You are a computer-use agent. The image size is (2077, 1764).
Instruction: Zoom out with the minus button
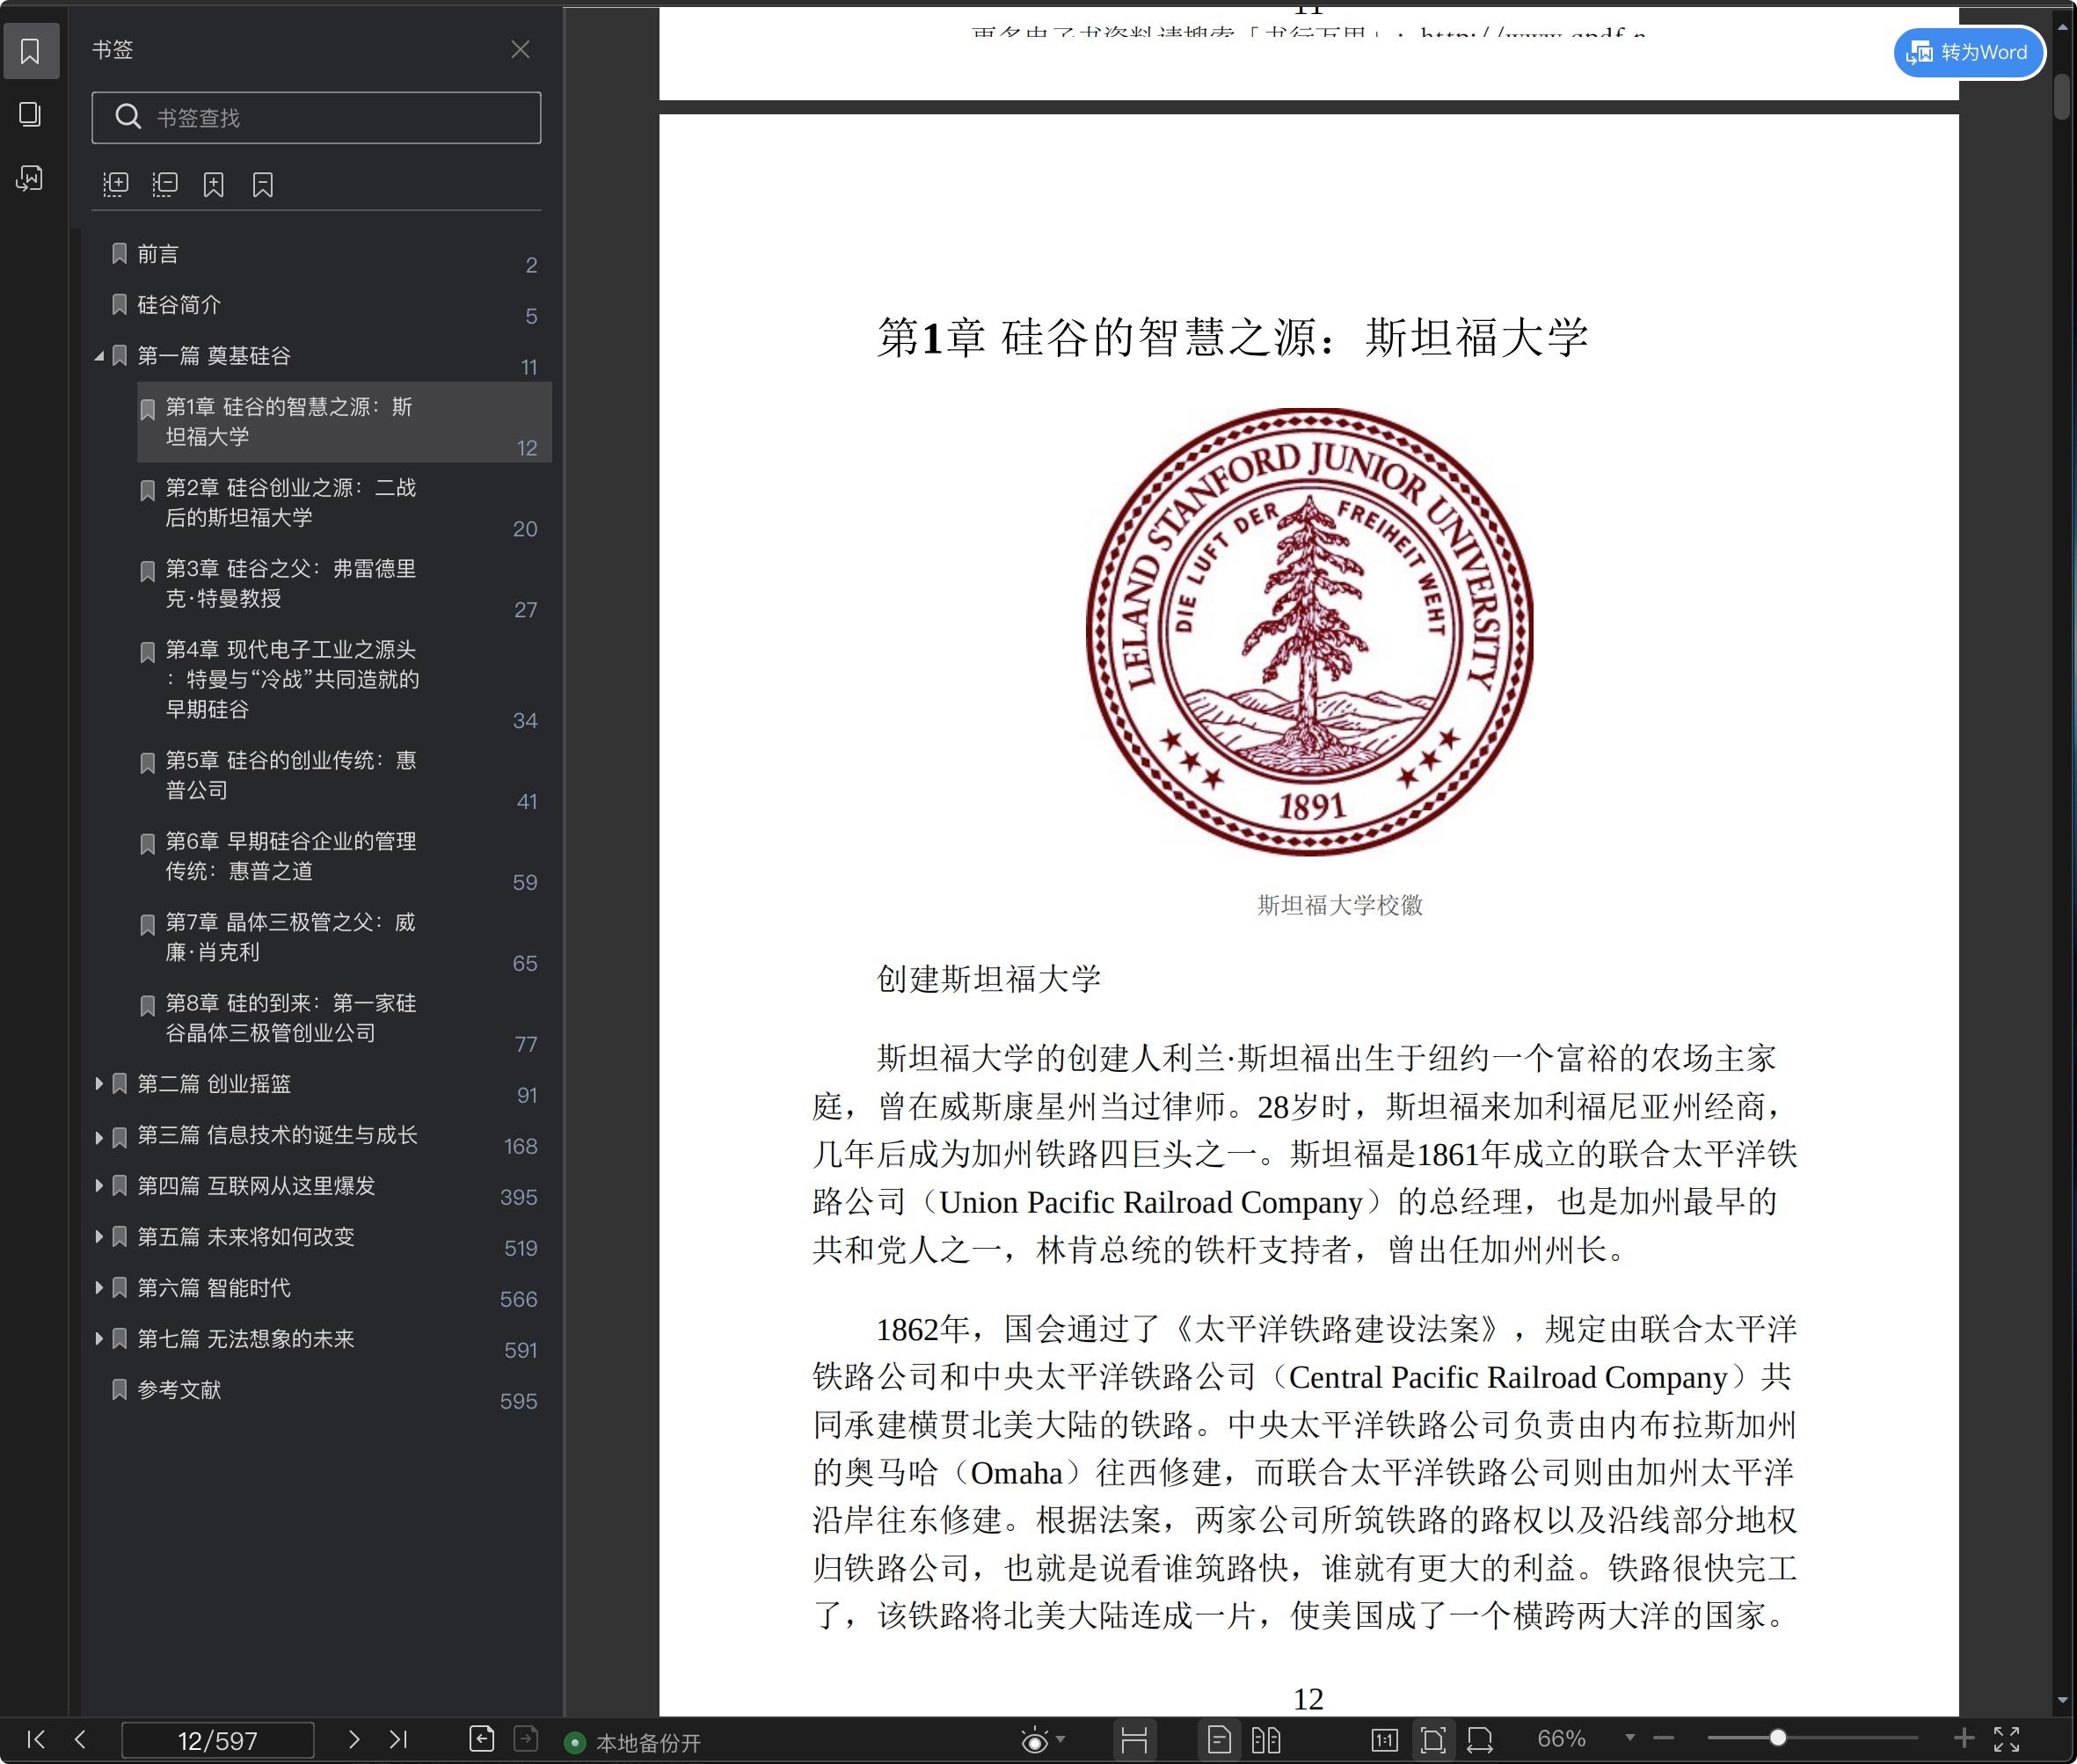(x=1664, y=1738)
